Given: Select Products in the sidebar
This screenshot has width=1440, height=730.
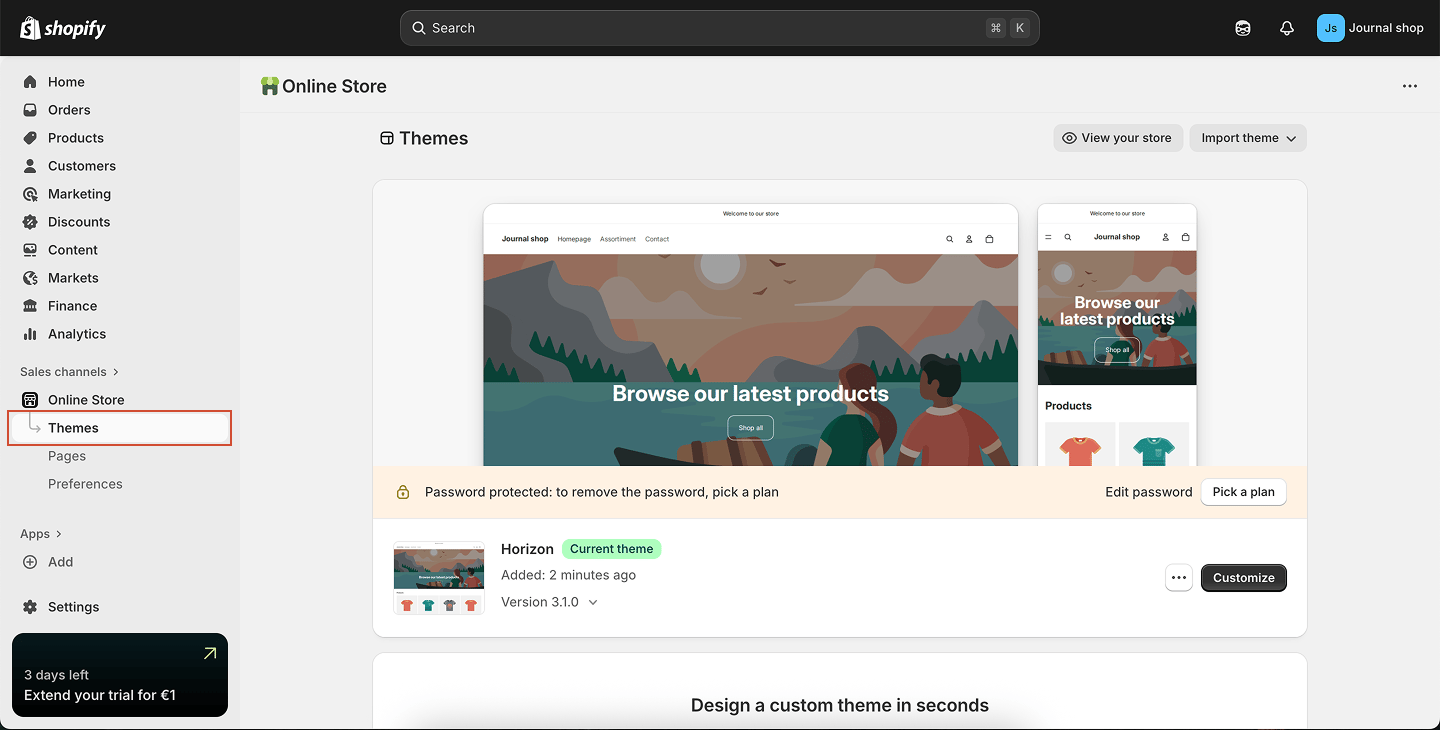Looking at the screenshot, I should [x=120, y=138].
